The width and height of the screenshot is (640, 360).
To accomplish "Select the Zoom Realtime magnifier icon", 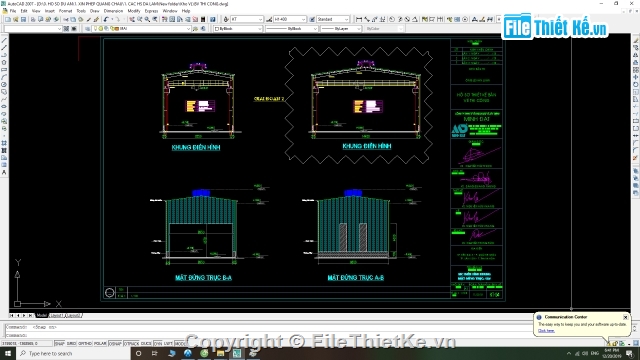I will (140, 19).
